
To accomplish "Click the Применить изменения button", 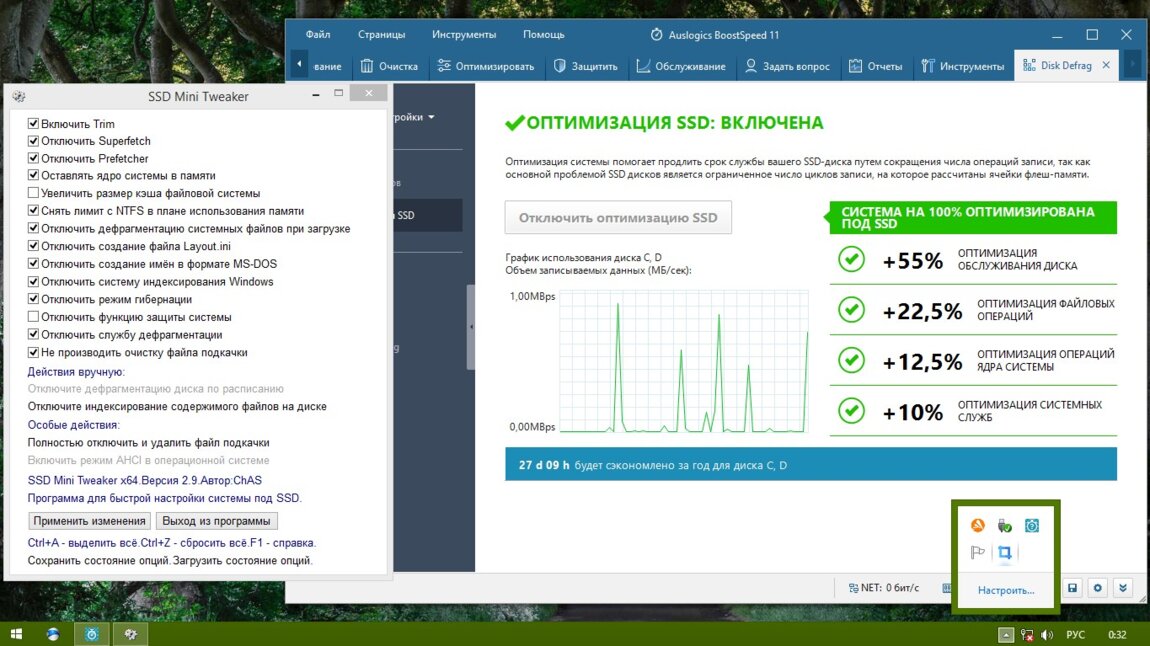I will pos(90,521).
